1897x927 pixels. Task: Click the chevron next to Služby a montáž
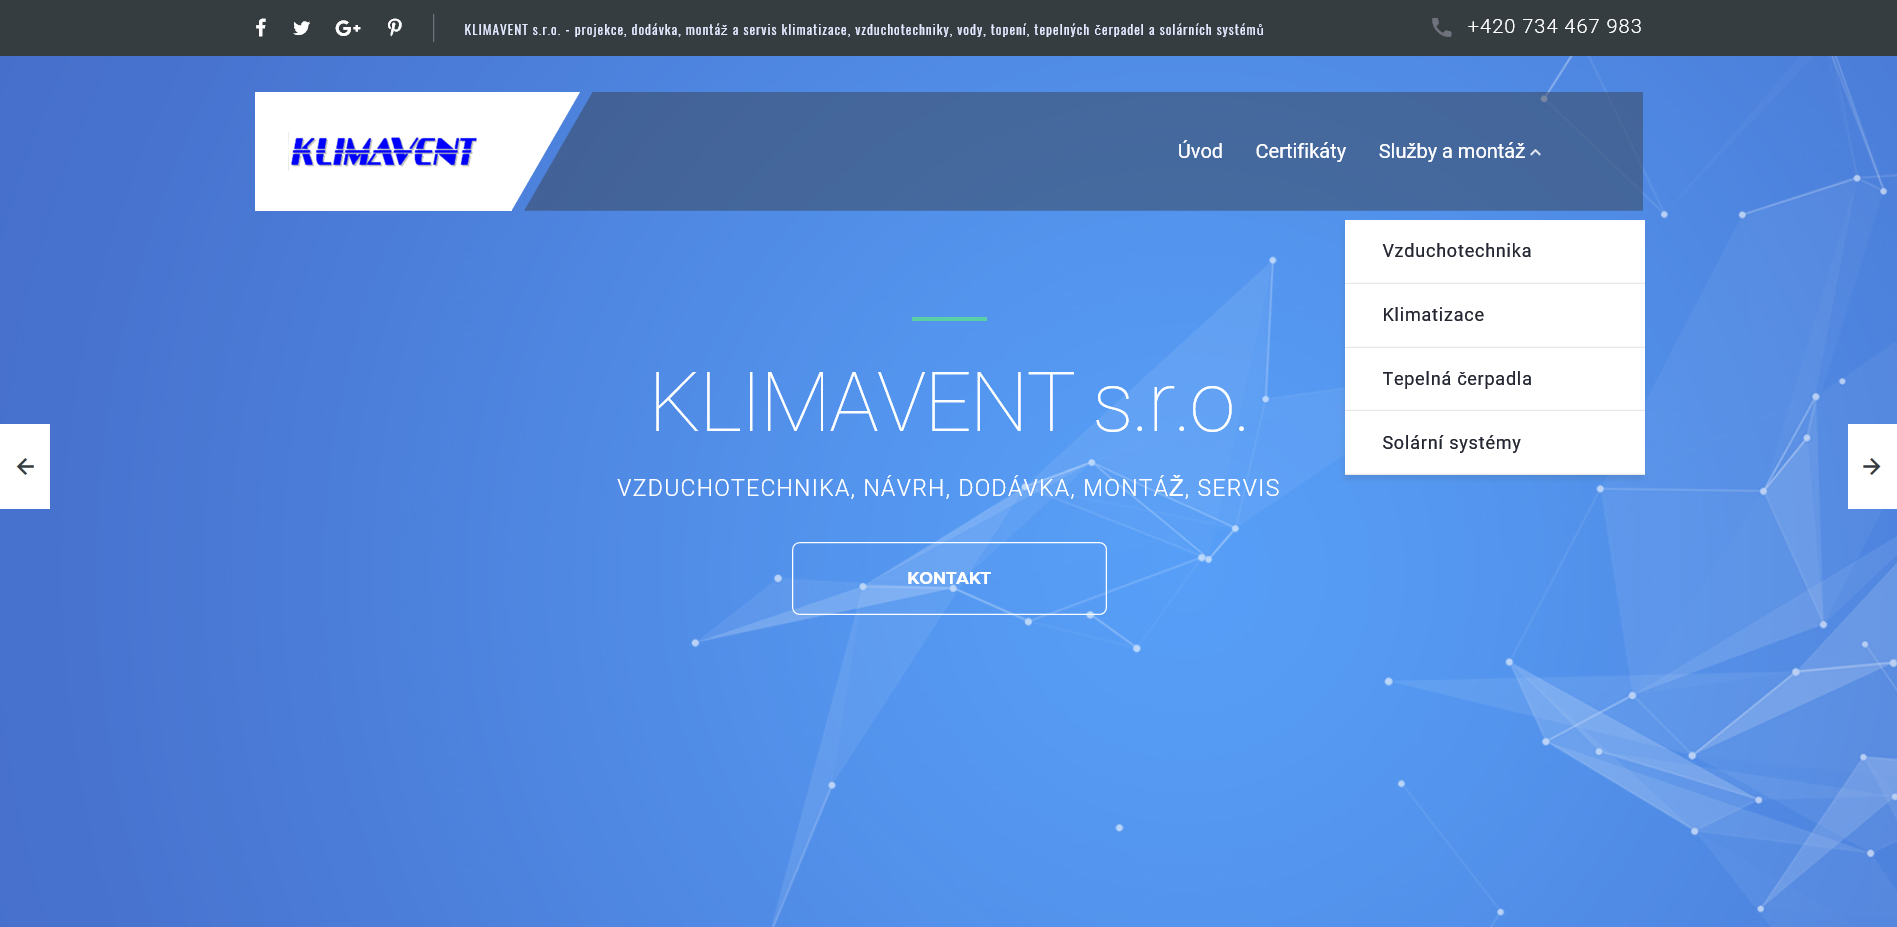tap(1536, 153)
